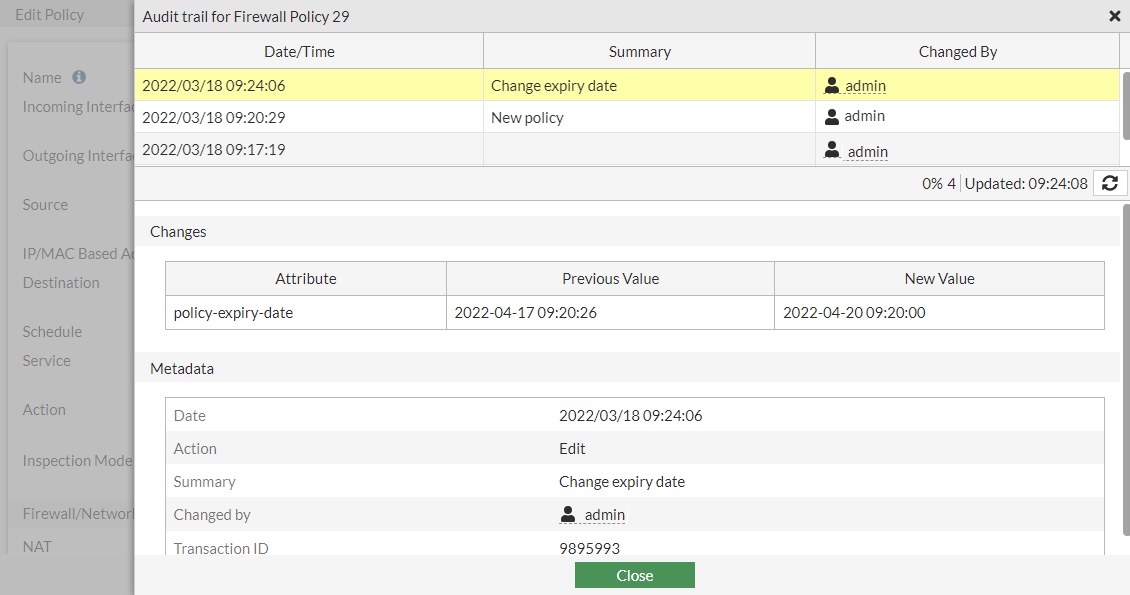1130x595 pixels.
Task: Click the info icon next to Name
Action: tap(79, 77)
